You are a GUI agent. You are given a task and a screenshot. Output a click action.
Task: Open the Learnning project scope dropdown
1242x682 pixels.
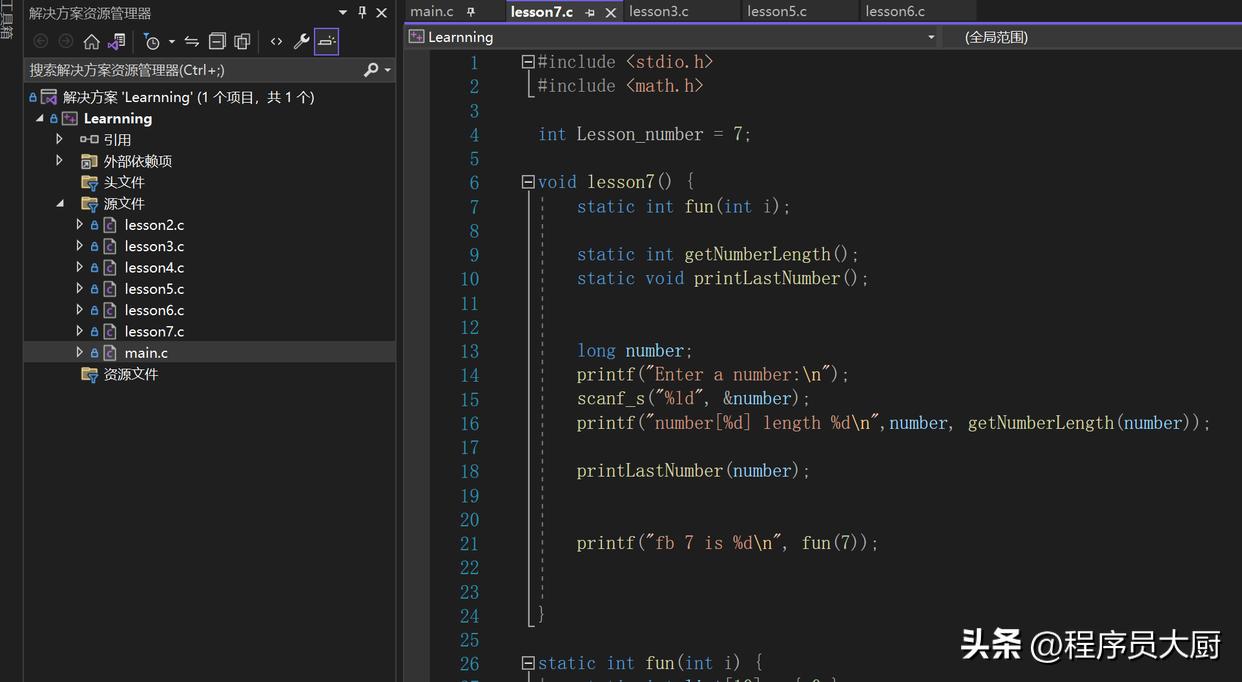[x=931, y=37]
